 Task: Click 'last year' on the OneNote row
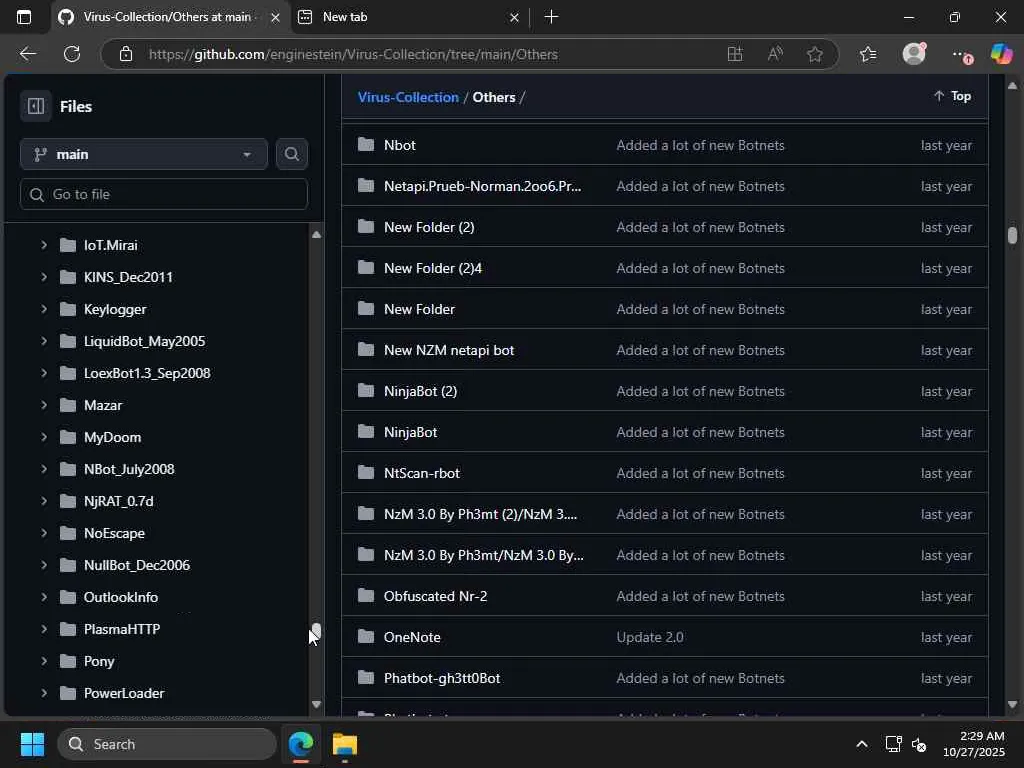pyautogui.click(x=946, y=637)
